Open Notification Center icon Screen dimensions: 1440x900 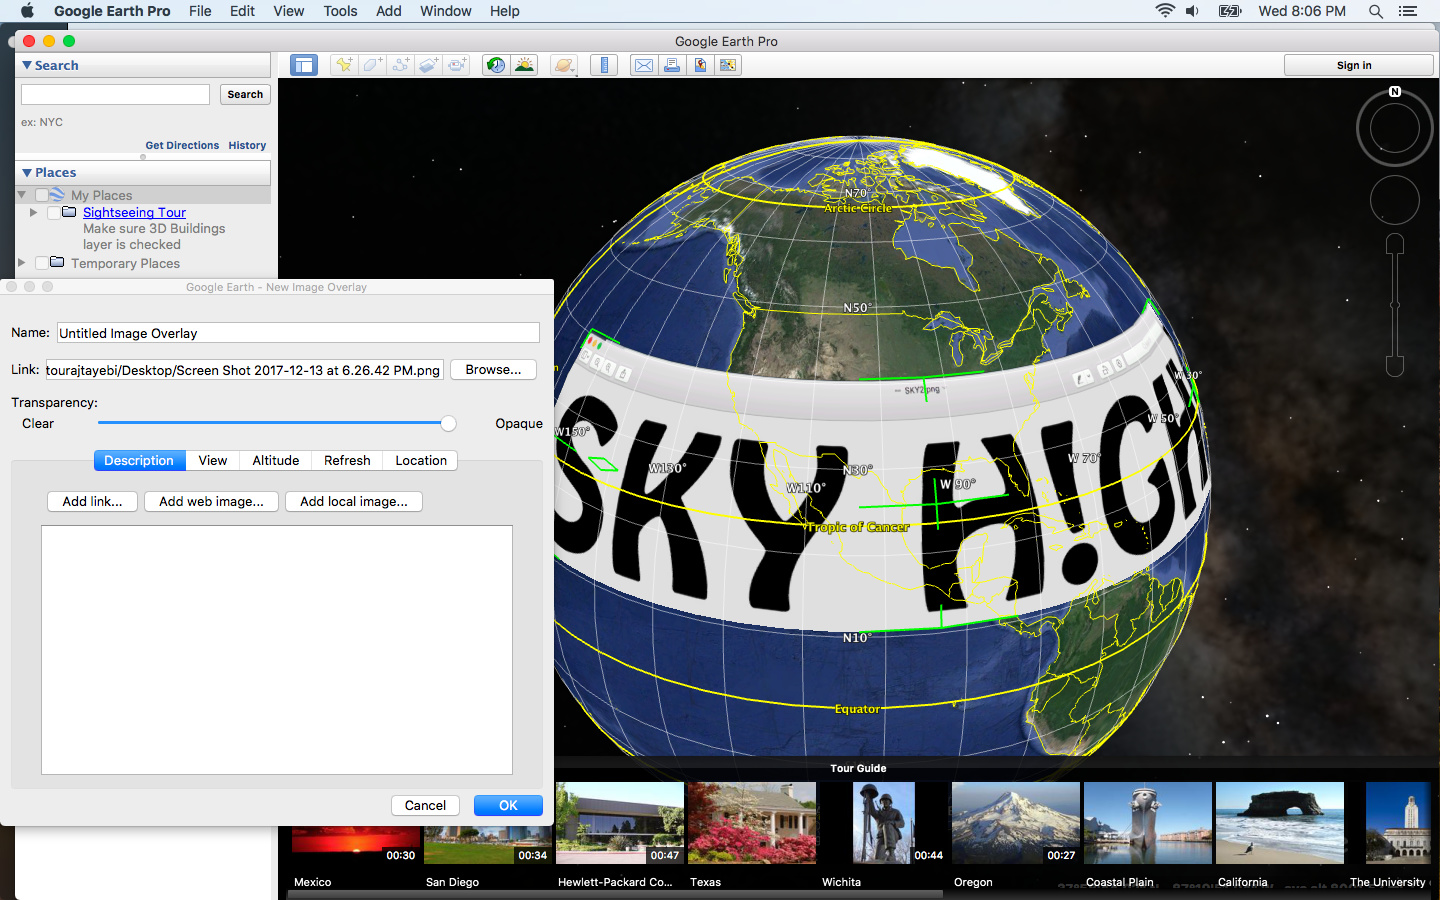1408,11
